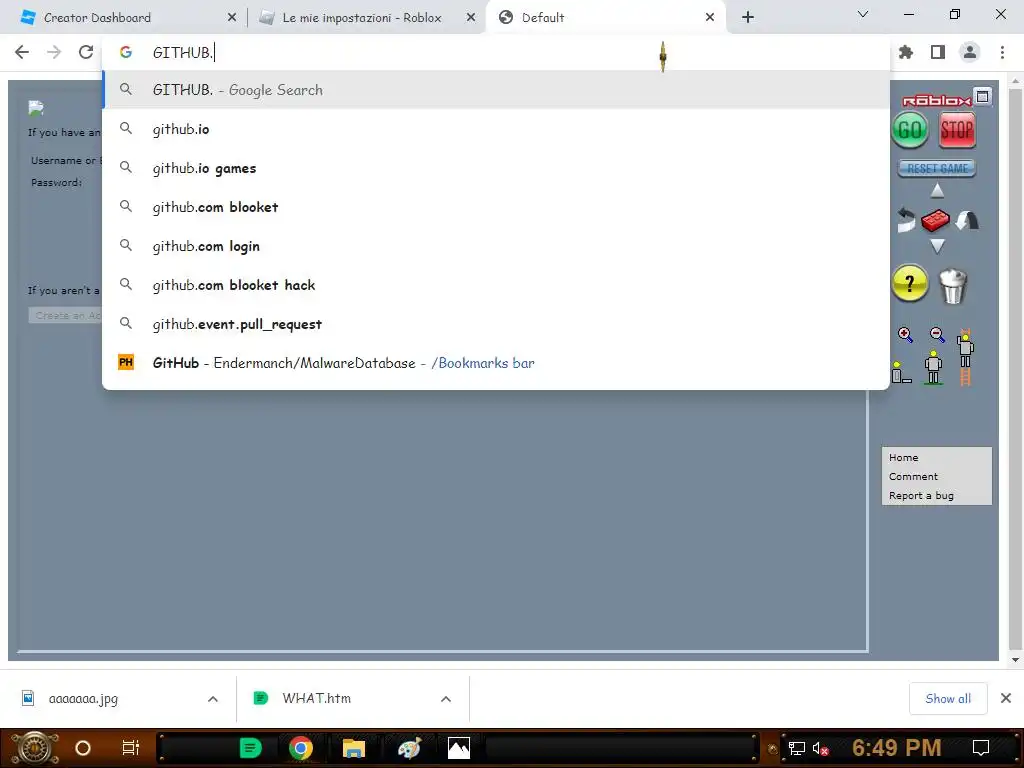Click the red brick icon
The image size is (1024, 768).
(x=935, y=220)
